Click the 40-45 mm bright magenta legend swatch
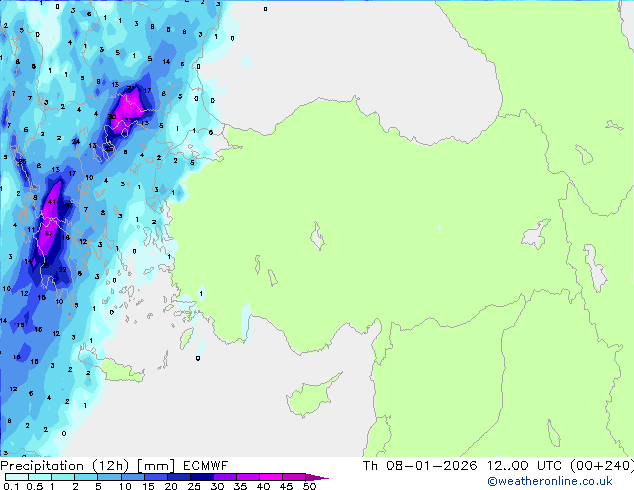This screenshot has height=490, width=634. pos(271,477)
